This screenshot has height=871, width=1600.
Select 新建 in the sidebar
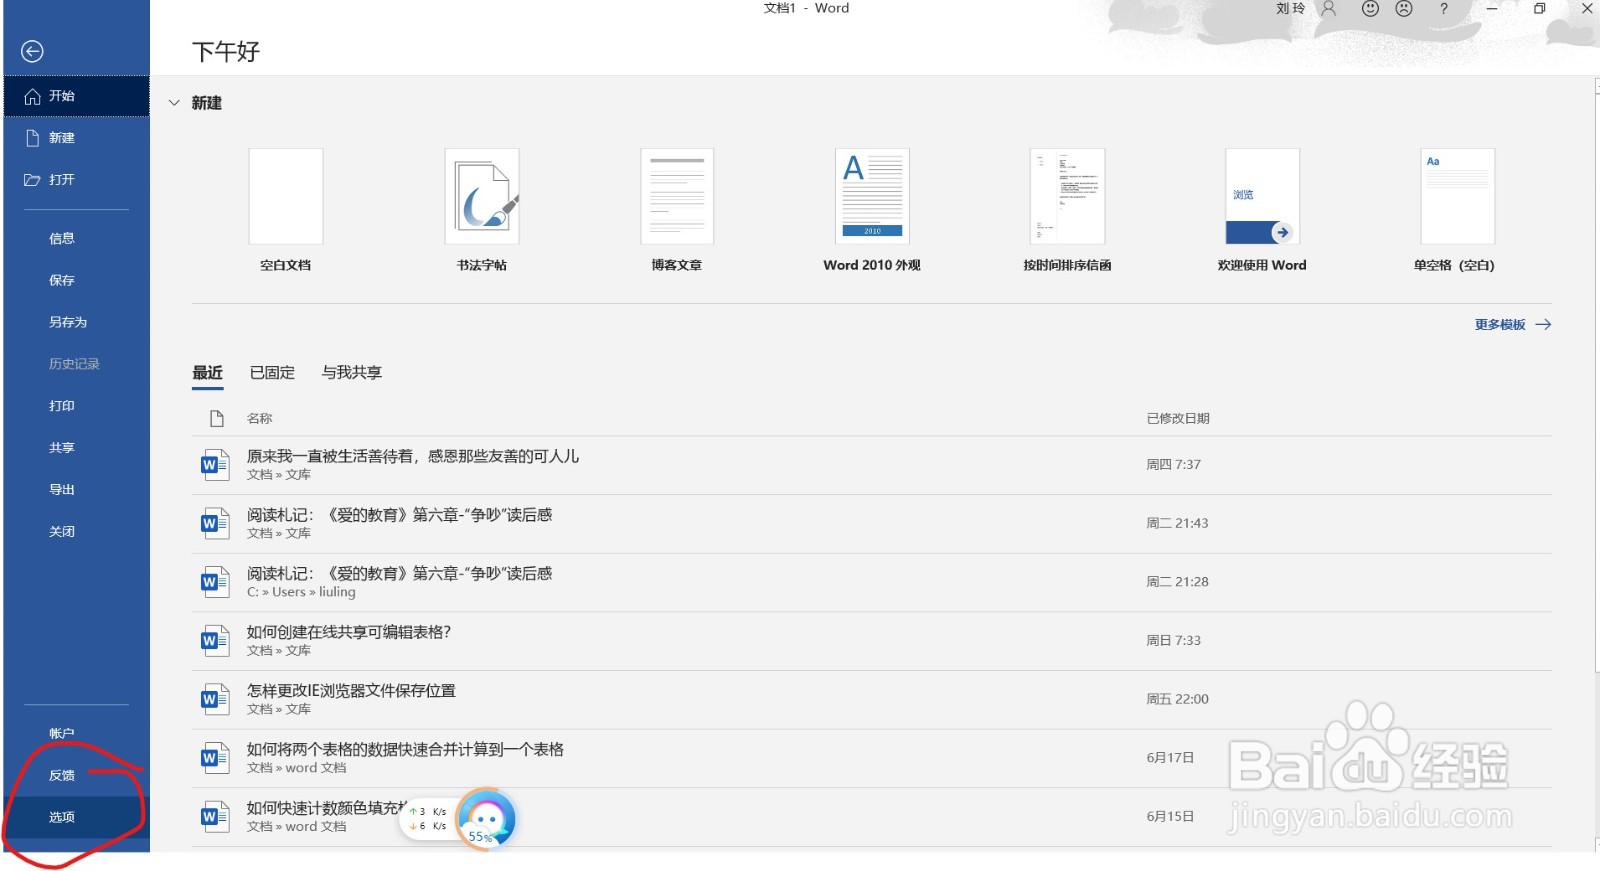coord(76,138)
